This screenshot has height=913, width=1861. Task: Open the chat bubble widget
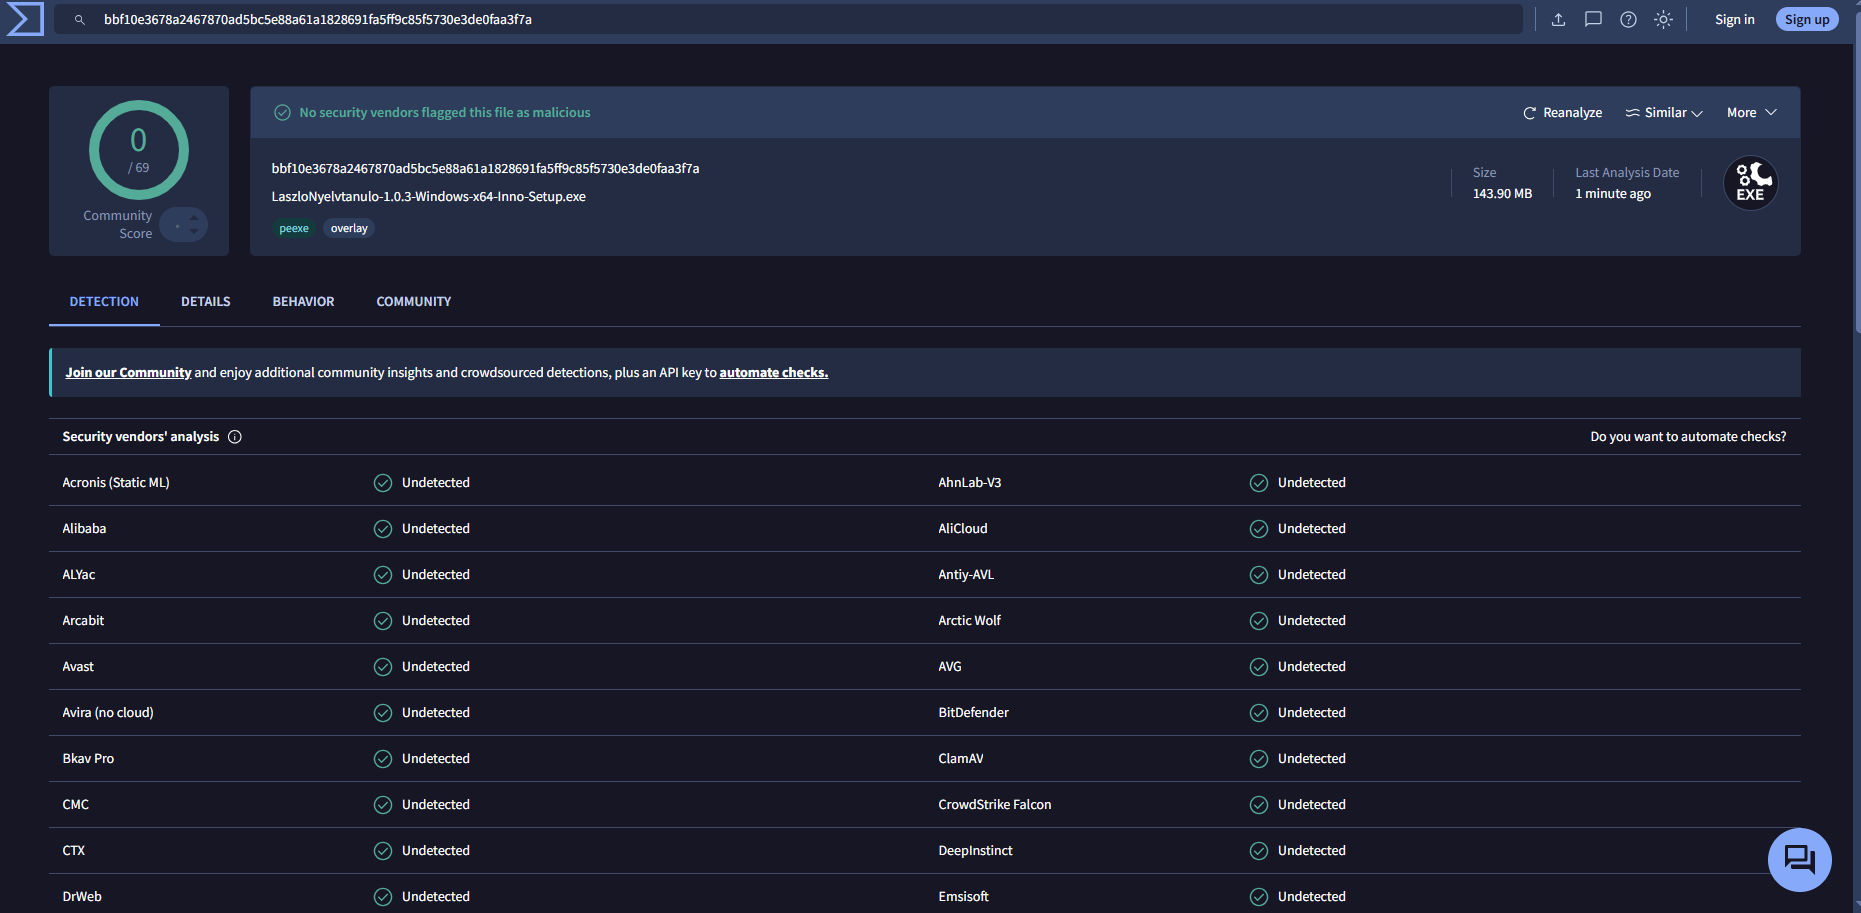[1799, 859]
